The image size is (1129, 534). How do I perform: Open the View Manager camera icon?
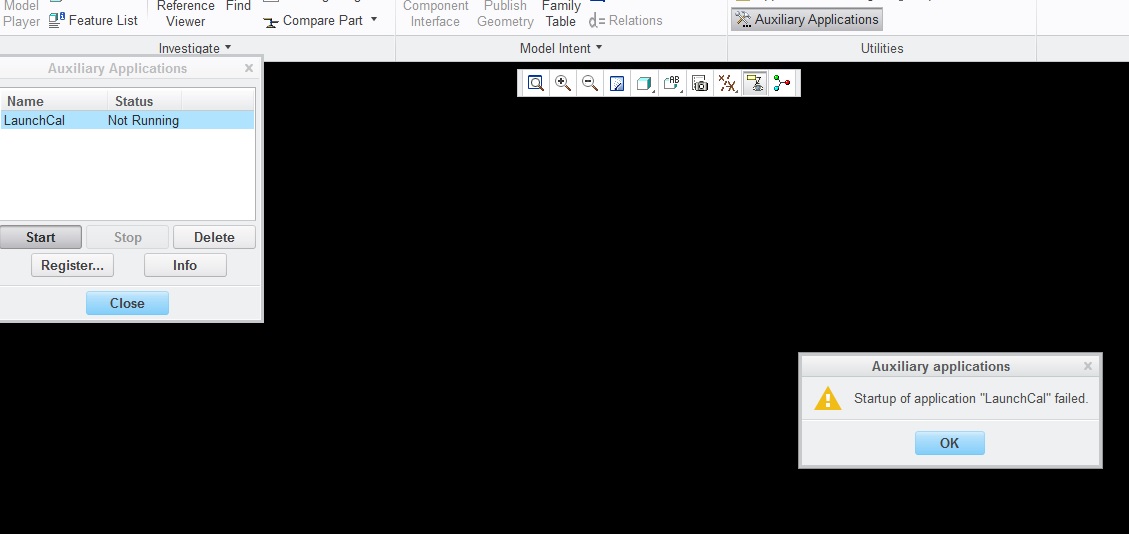(700, 83)
